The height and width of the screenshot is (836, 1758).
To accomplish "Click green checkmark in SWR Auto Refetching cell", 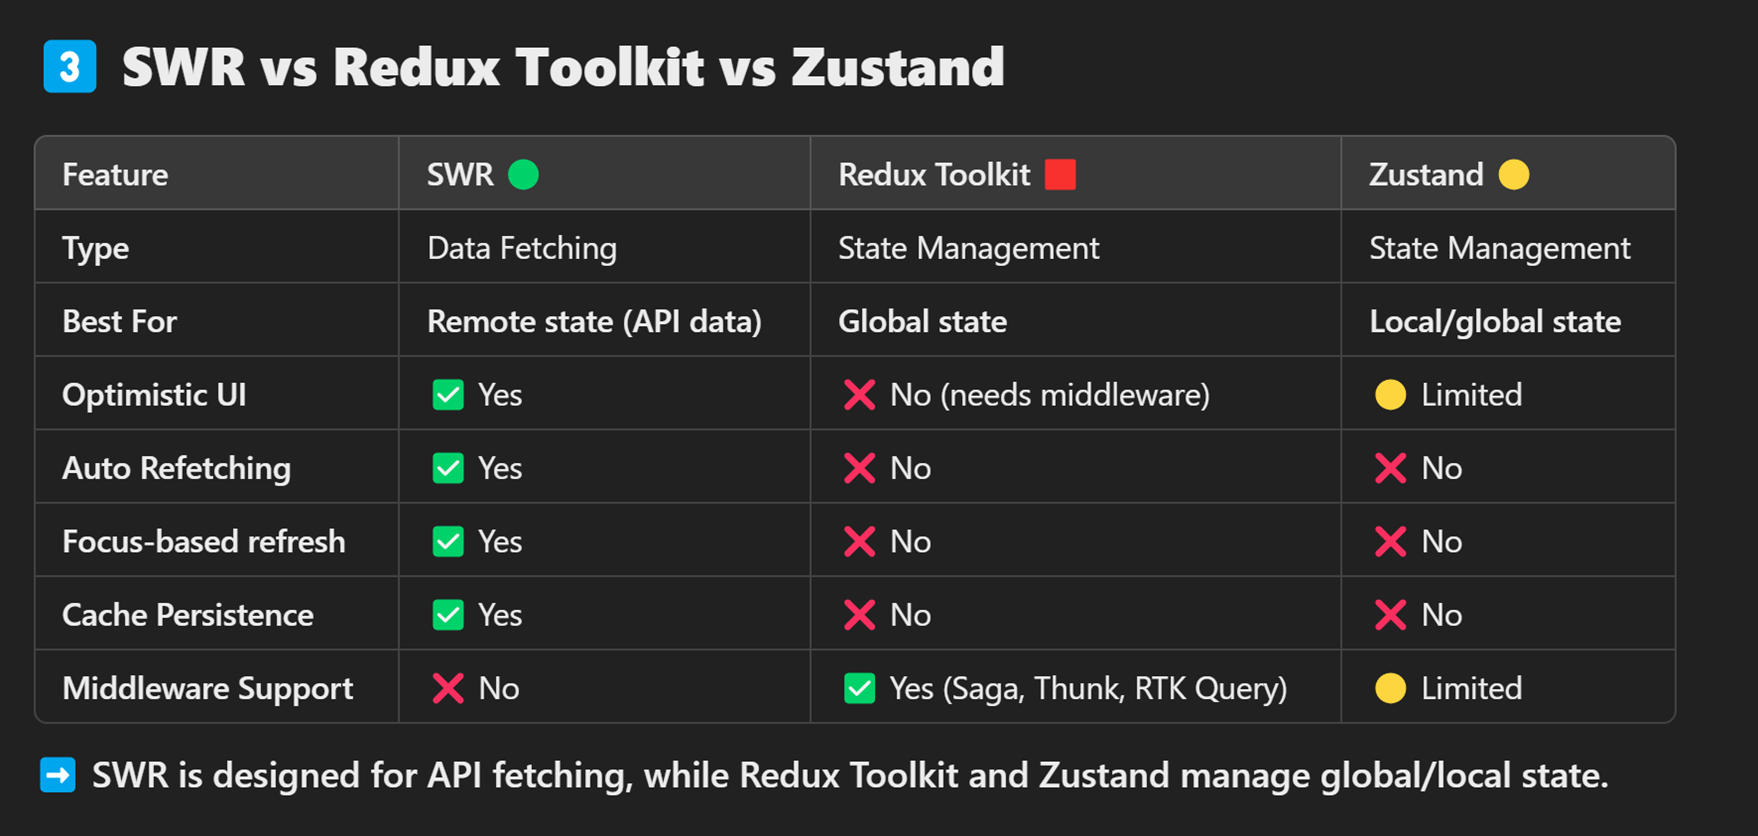I will pyautogui.click(x=448, y=468).
